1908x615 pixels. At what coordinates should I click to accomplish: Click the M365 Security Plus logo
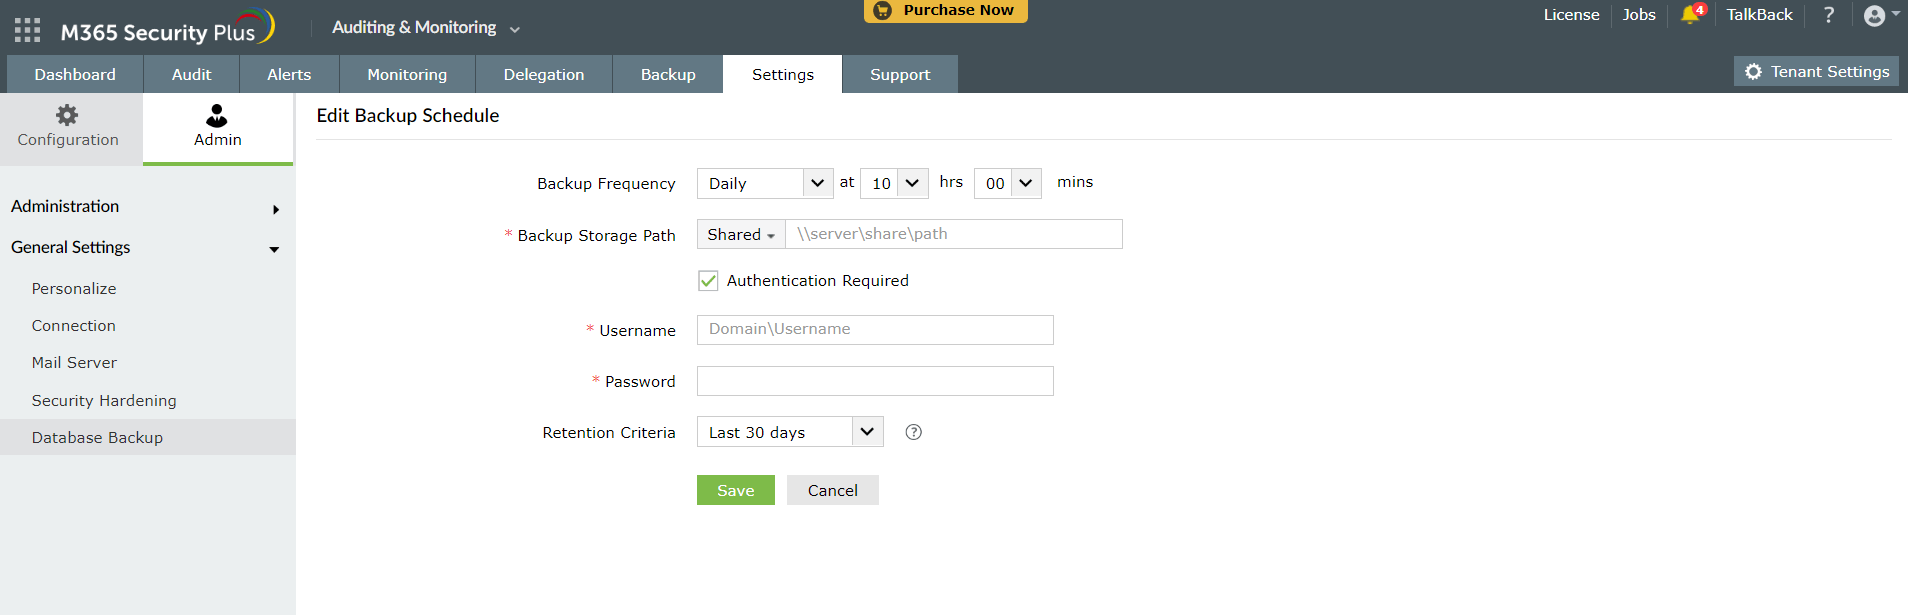click(x=167, y=29)
